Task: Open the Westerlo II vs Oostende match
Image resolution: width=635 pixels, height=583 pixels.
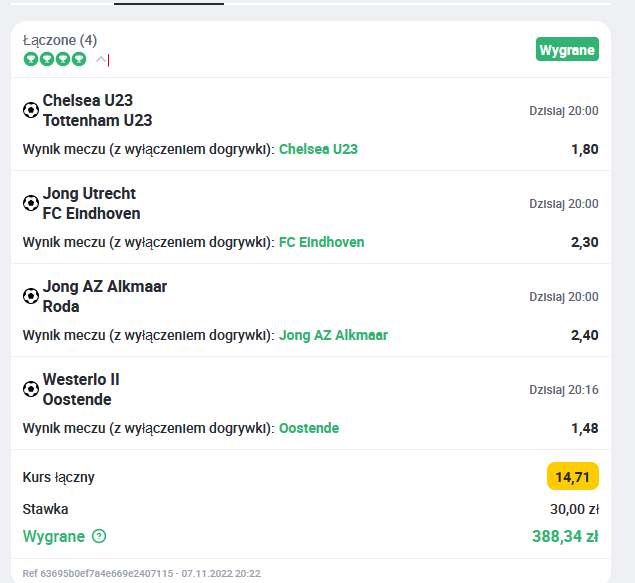Action: tap(81, 389)
